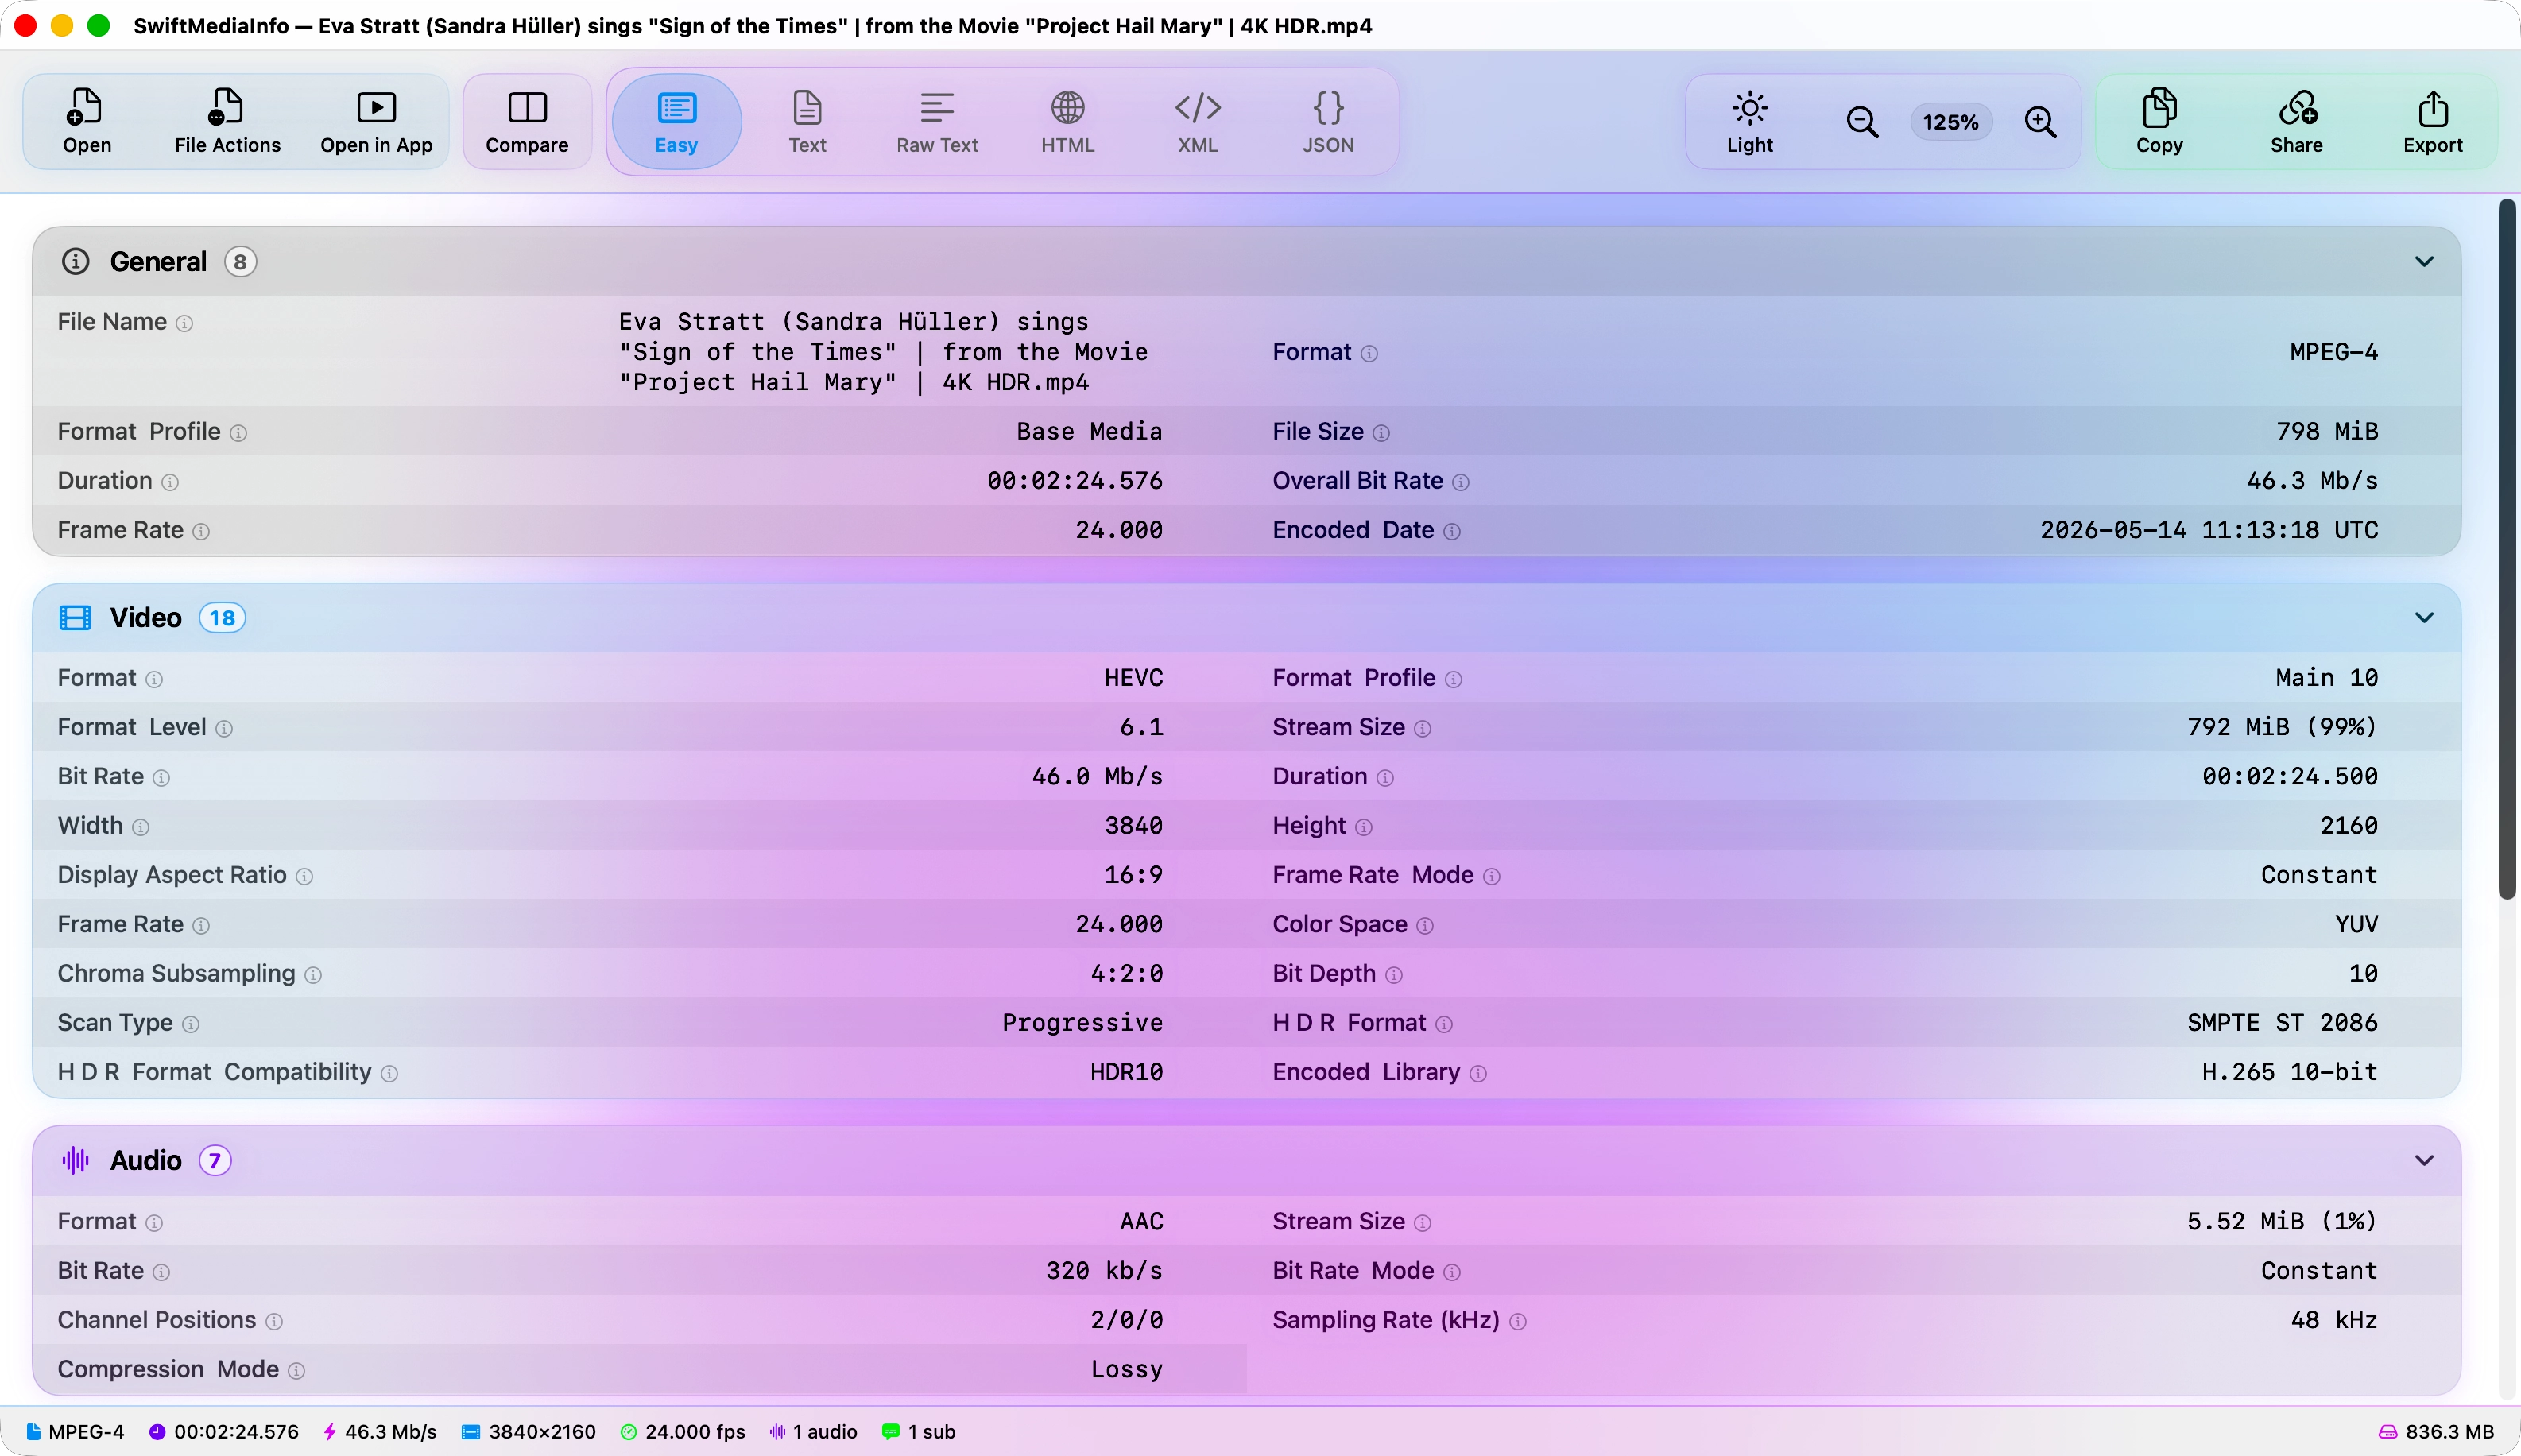This screenshot has width=2521, height=1456.
Task: Collapse the General section
Action: click(x=2424, y=262)
